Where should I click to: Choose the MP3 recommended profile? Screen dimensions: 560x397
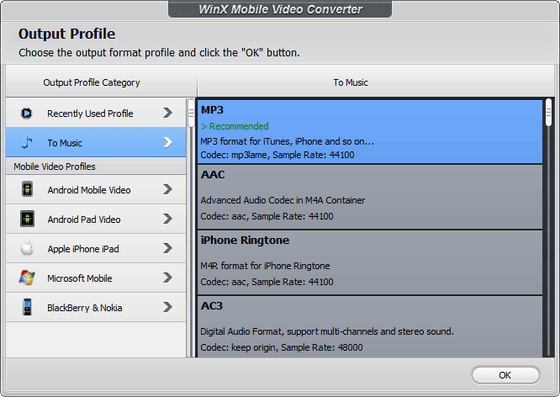[x=370, y=132]
